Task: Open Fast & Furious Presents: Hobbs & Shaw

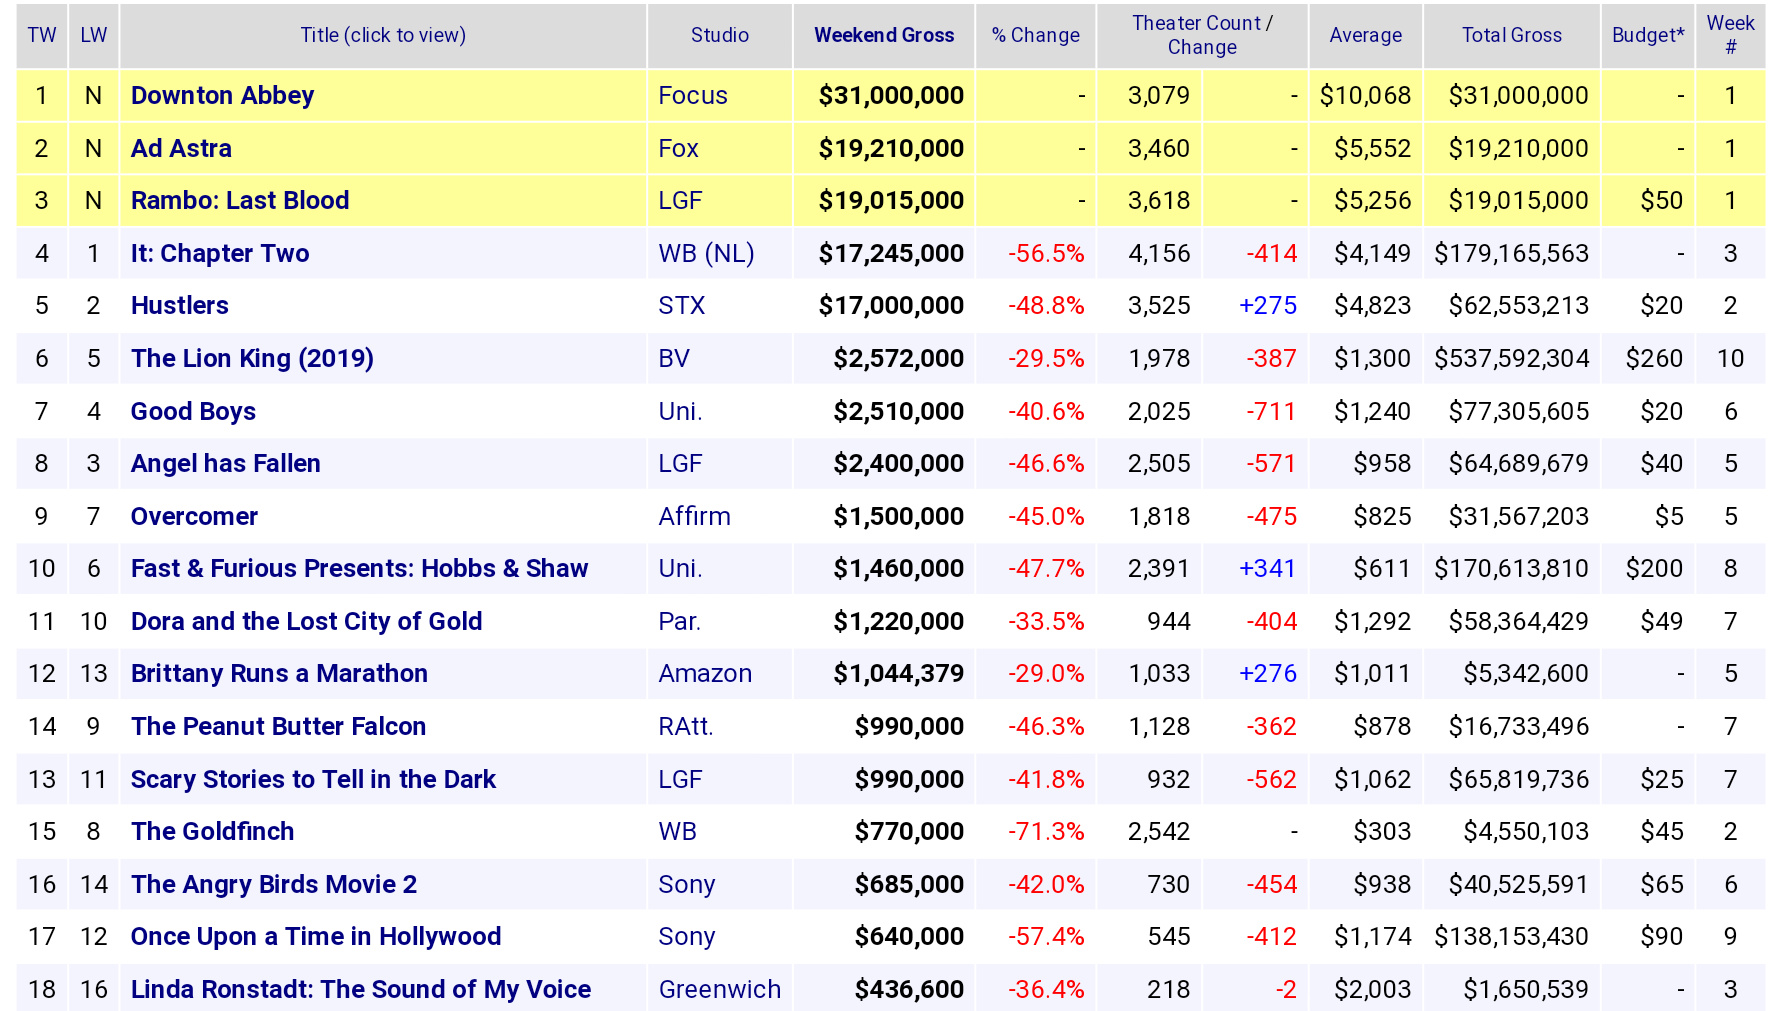Action: click(359, 569)
